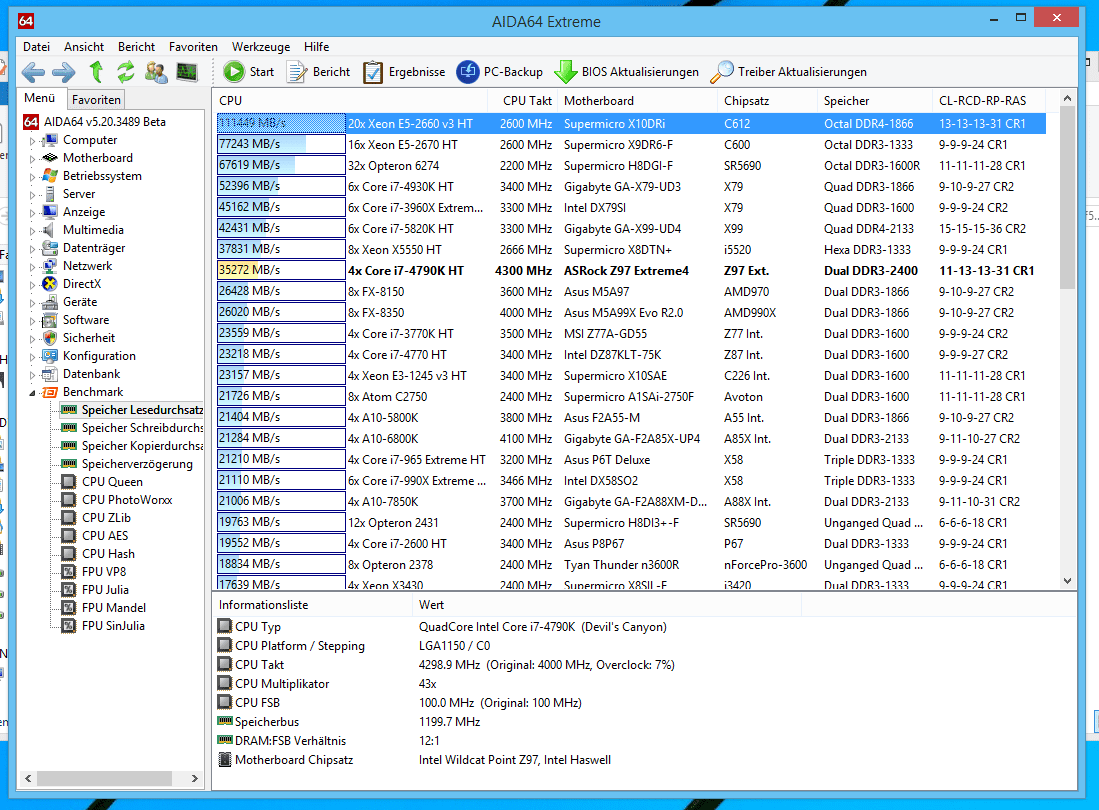Open the Datei menu
This screenshot has width=1099, height=810.
pyautogui.click(x=36, y=47)
